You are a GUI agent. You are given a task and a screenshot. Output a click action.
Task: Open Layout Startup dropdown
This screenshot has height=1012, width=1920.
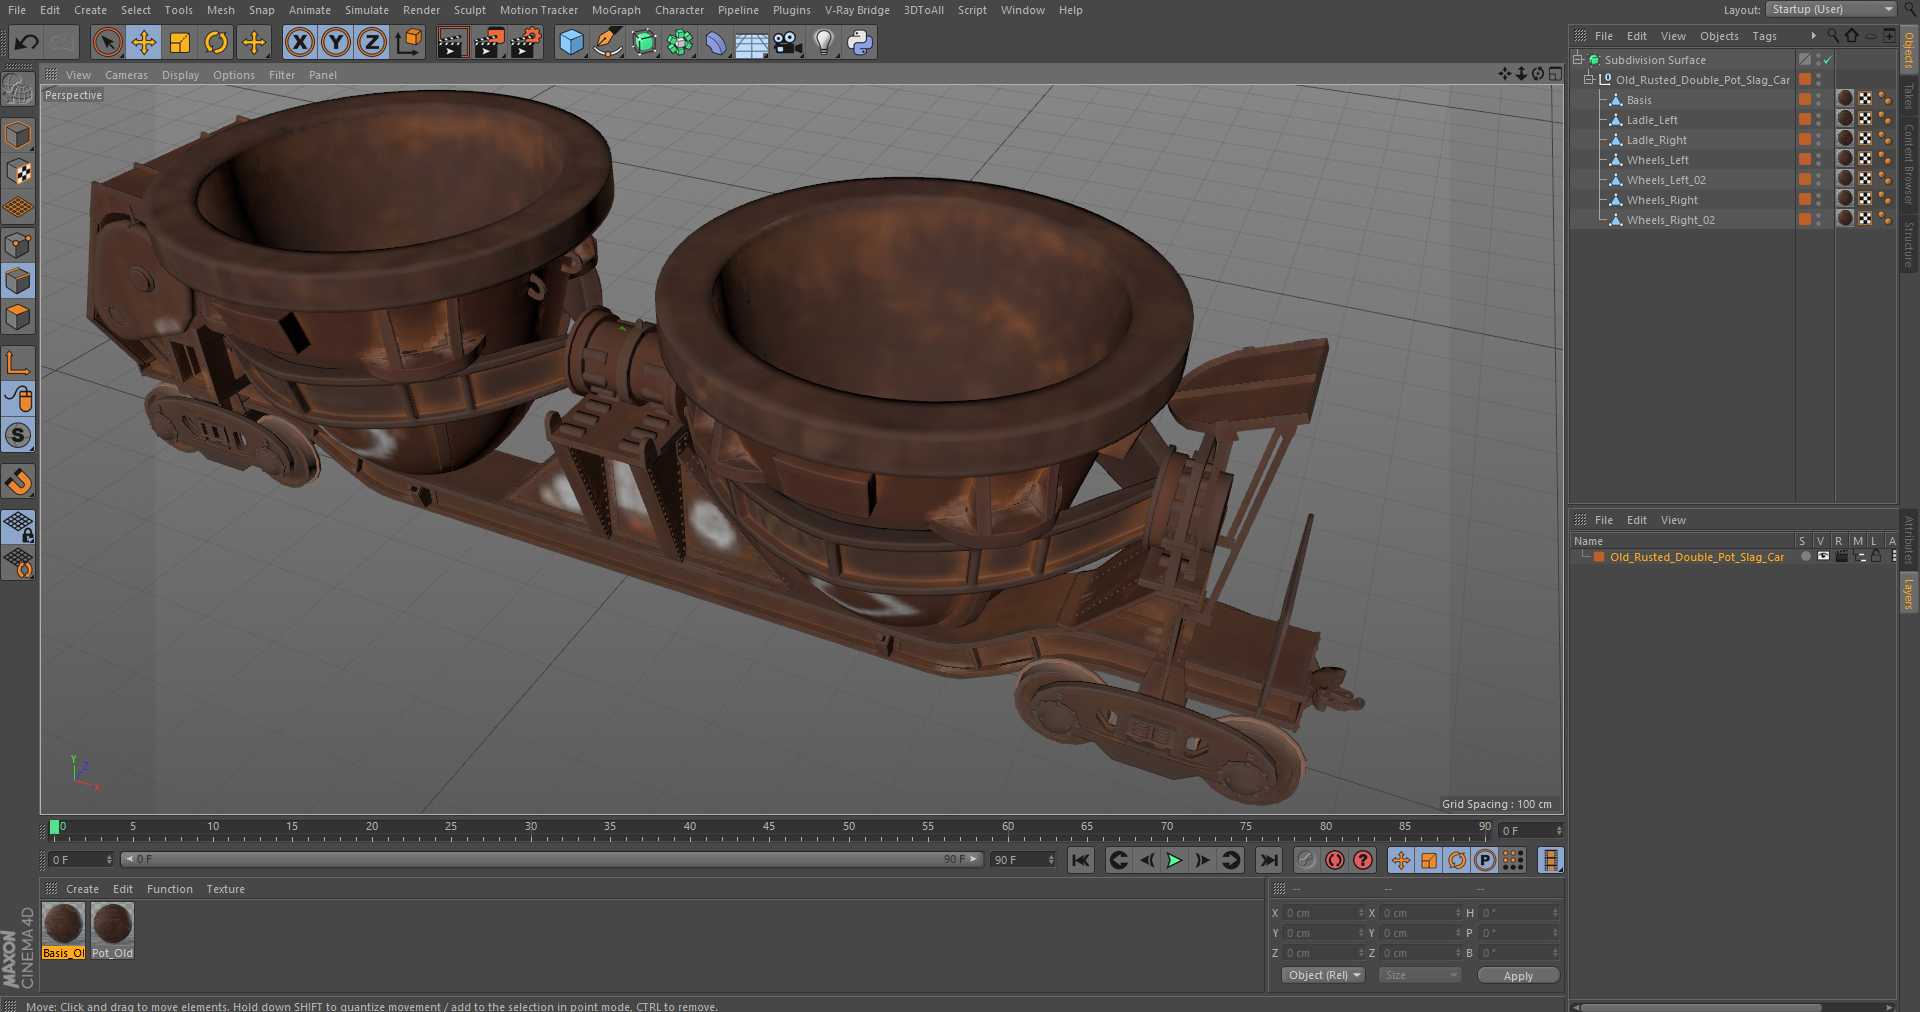pyautogui.click(x=1831, y=9)
